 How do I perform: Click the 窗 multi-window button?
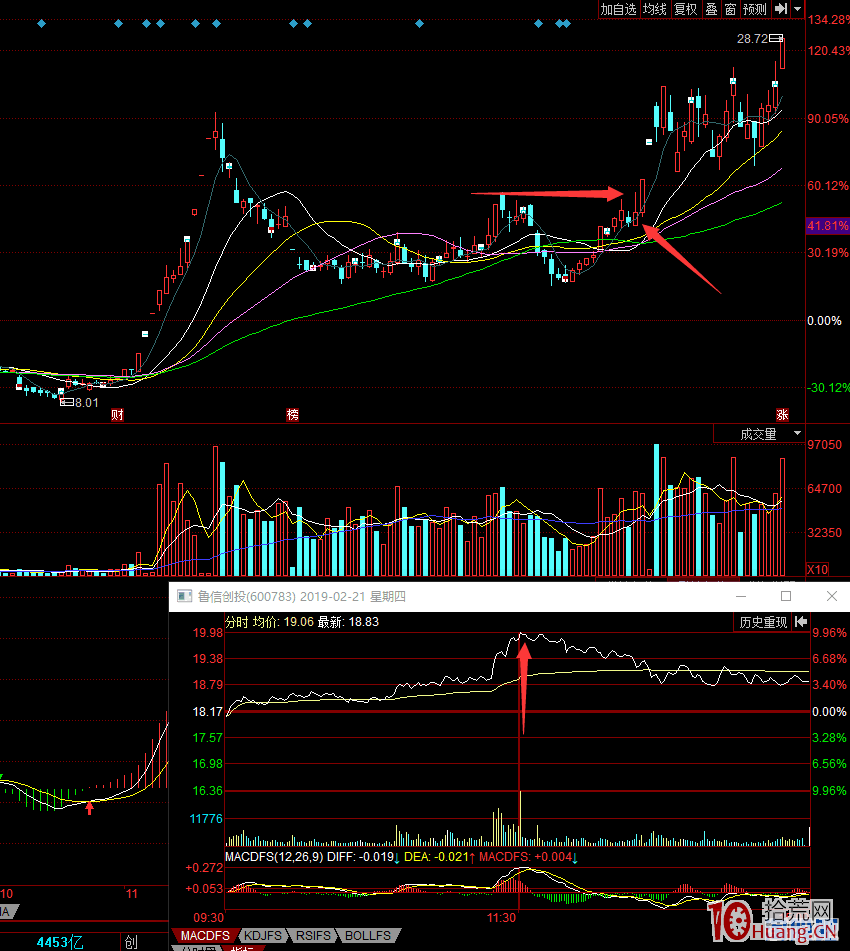click(730, 9)
